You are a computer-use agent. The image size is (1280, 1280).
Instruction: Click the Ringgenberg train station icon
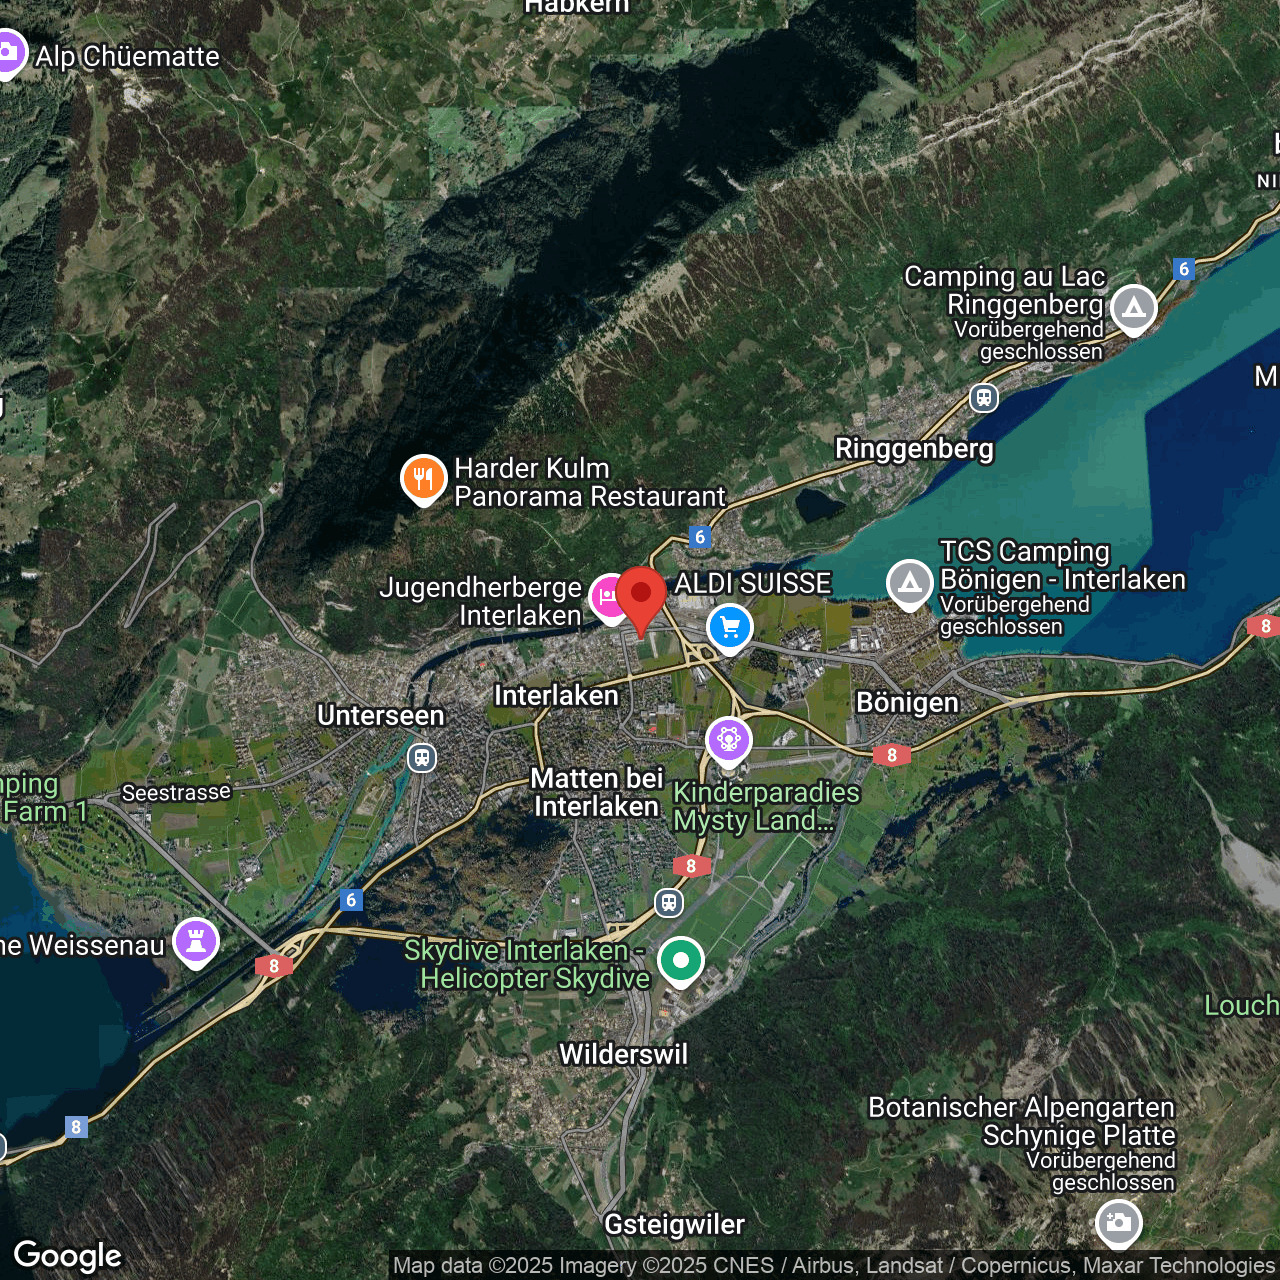(984, 398)
